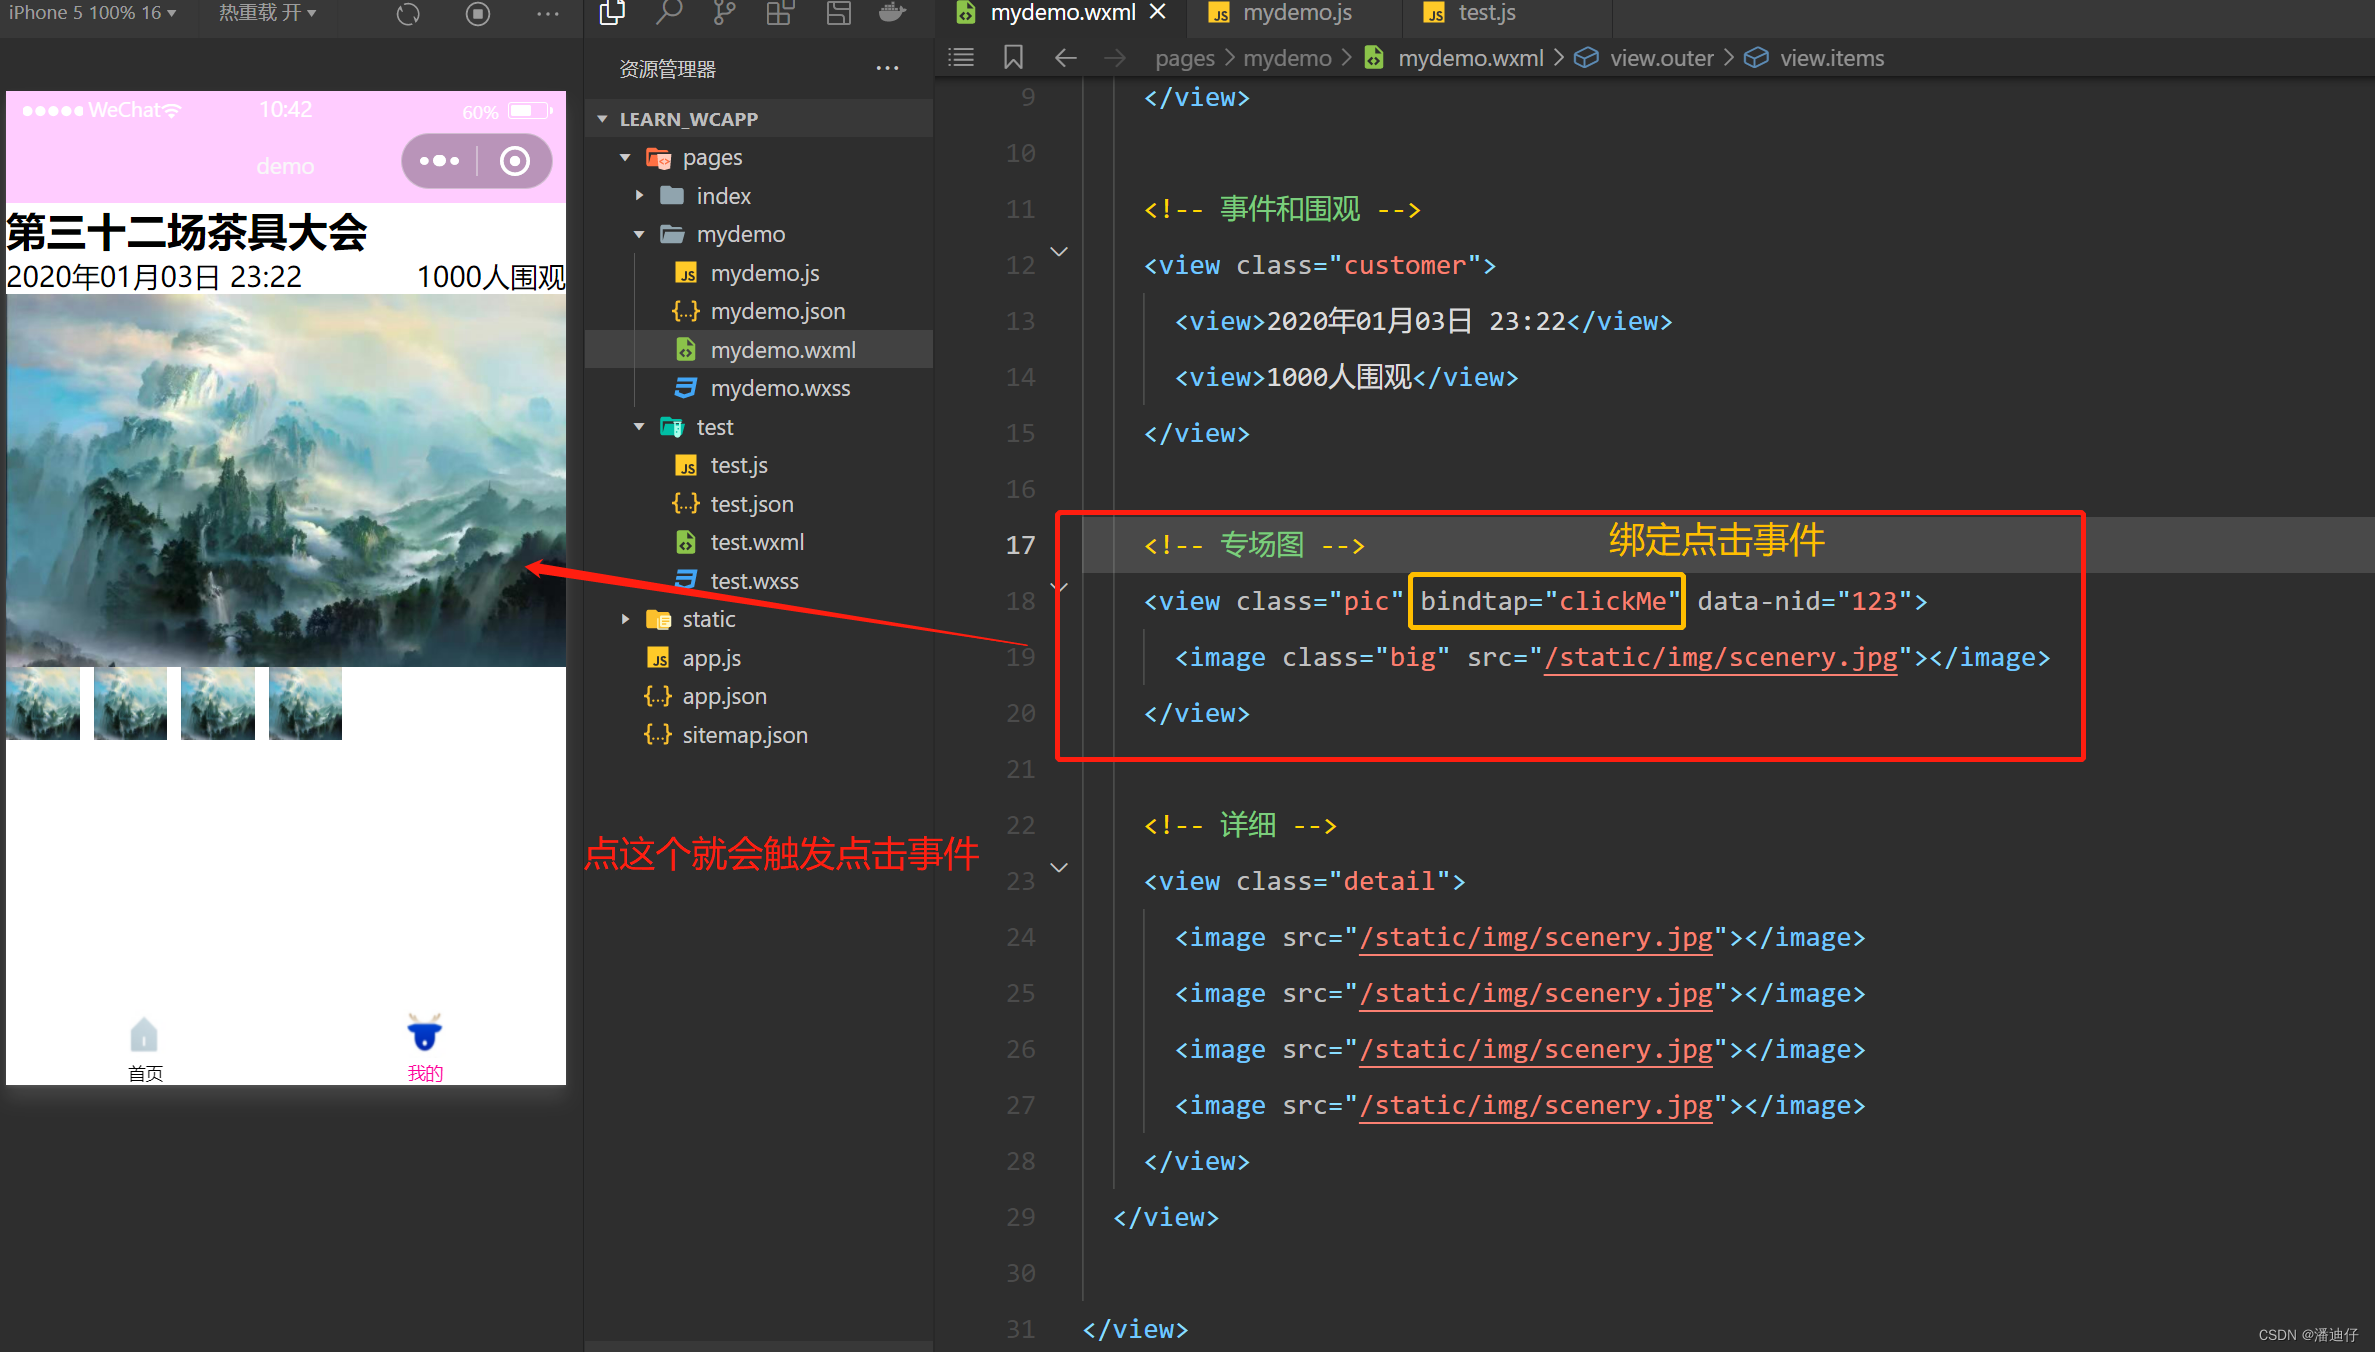Click the layout/save panel icon in activity bar
This screenshot has height=1352, width=2375.
pyautogui.click(x=838, y=14)
